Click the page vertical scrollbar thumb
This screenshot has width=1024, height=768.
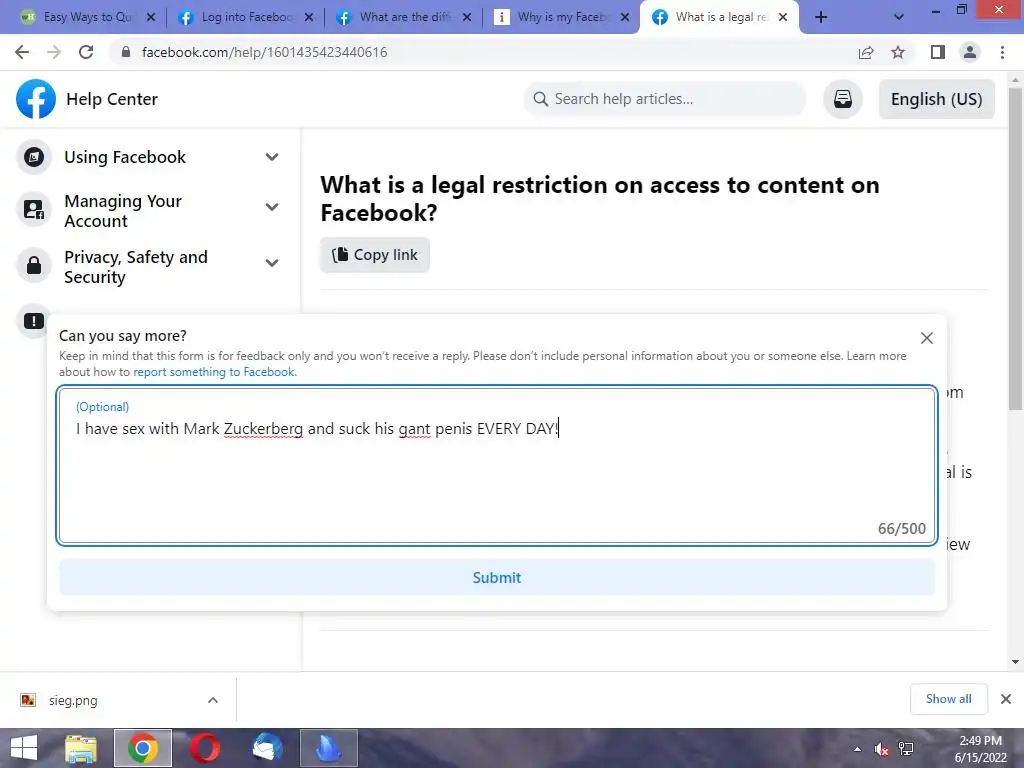1015,247
